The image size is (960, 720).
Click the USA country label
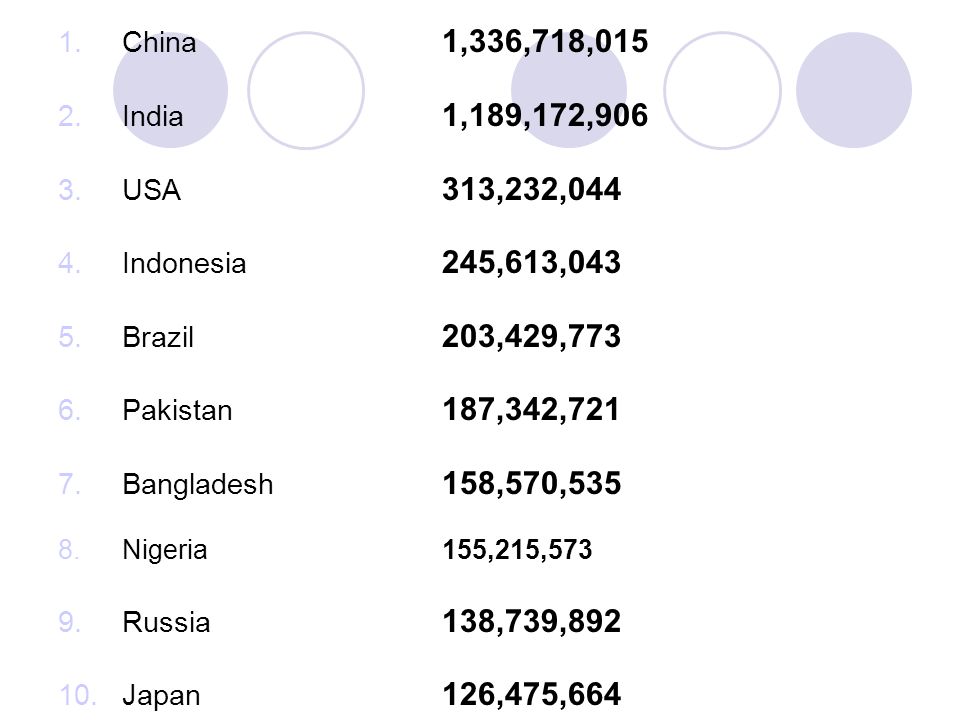152,190
